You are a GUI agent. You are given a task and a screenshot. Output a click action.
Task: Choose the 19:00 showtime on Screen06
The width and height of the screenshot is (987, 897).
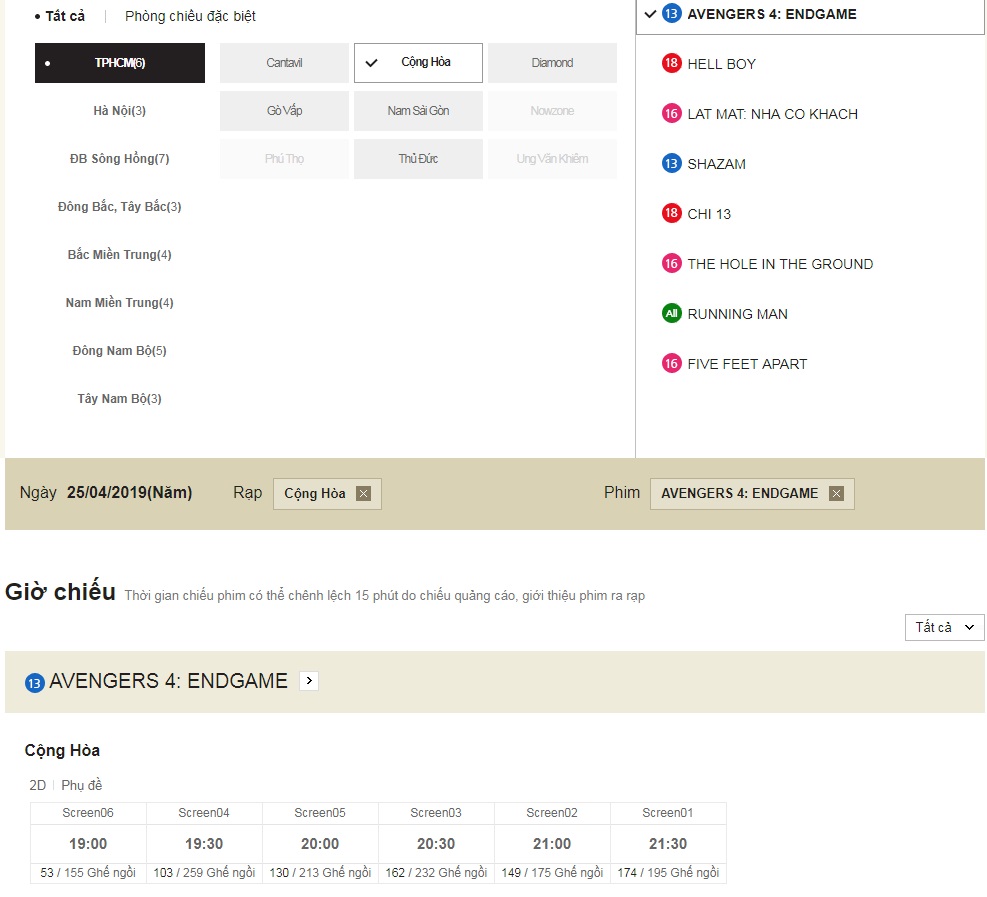pyautogui.click(x=88, y=843)
